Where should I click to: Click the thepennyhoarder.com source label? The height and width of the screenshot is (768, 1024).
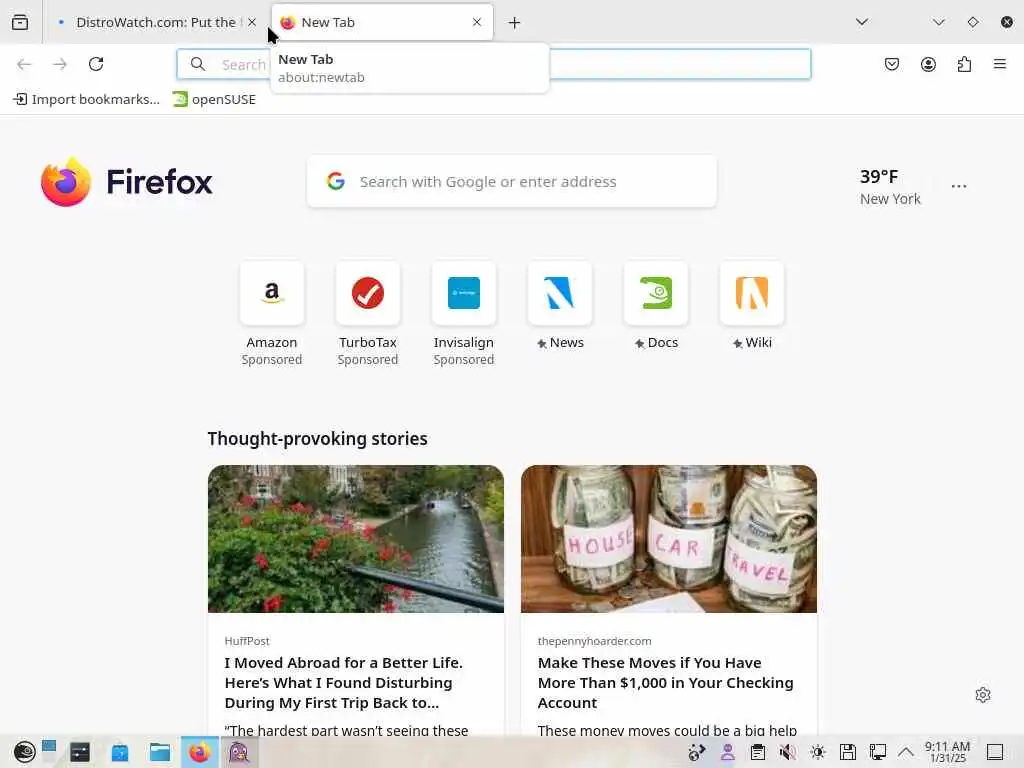594,641
